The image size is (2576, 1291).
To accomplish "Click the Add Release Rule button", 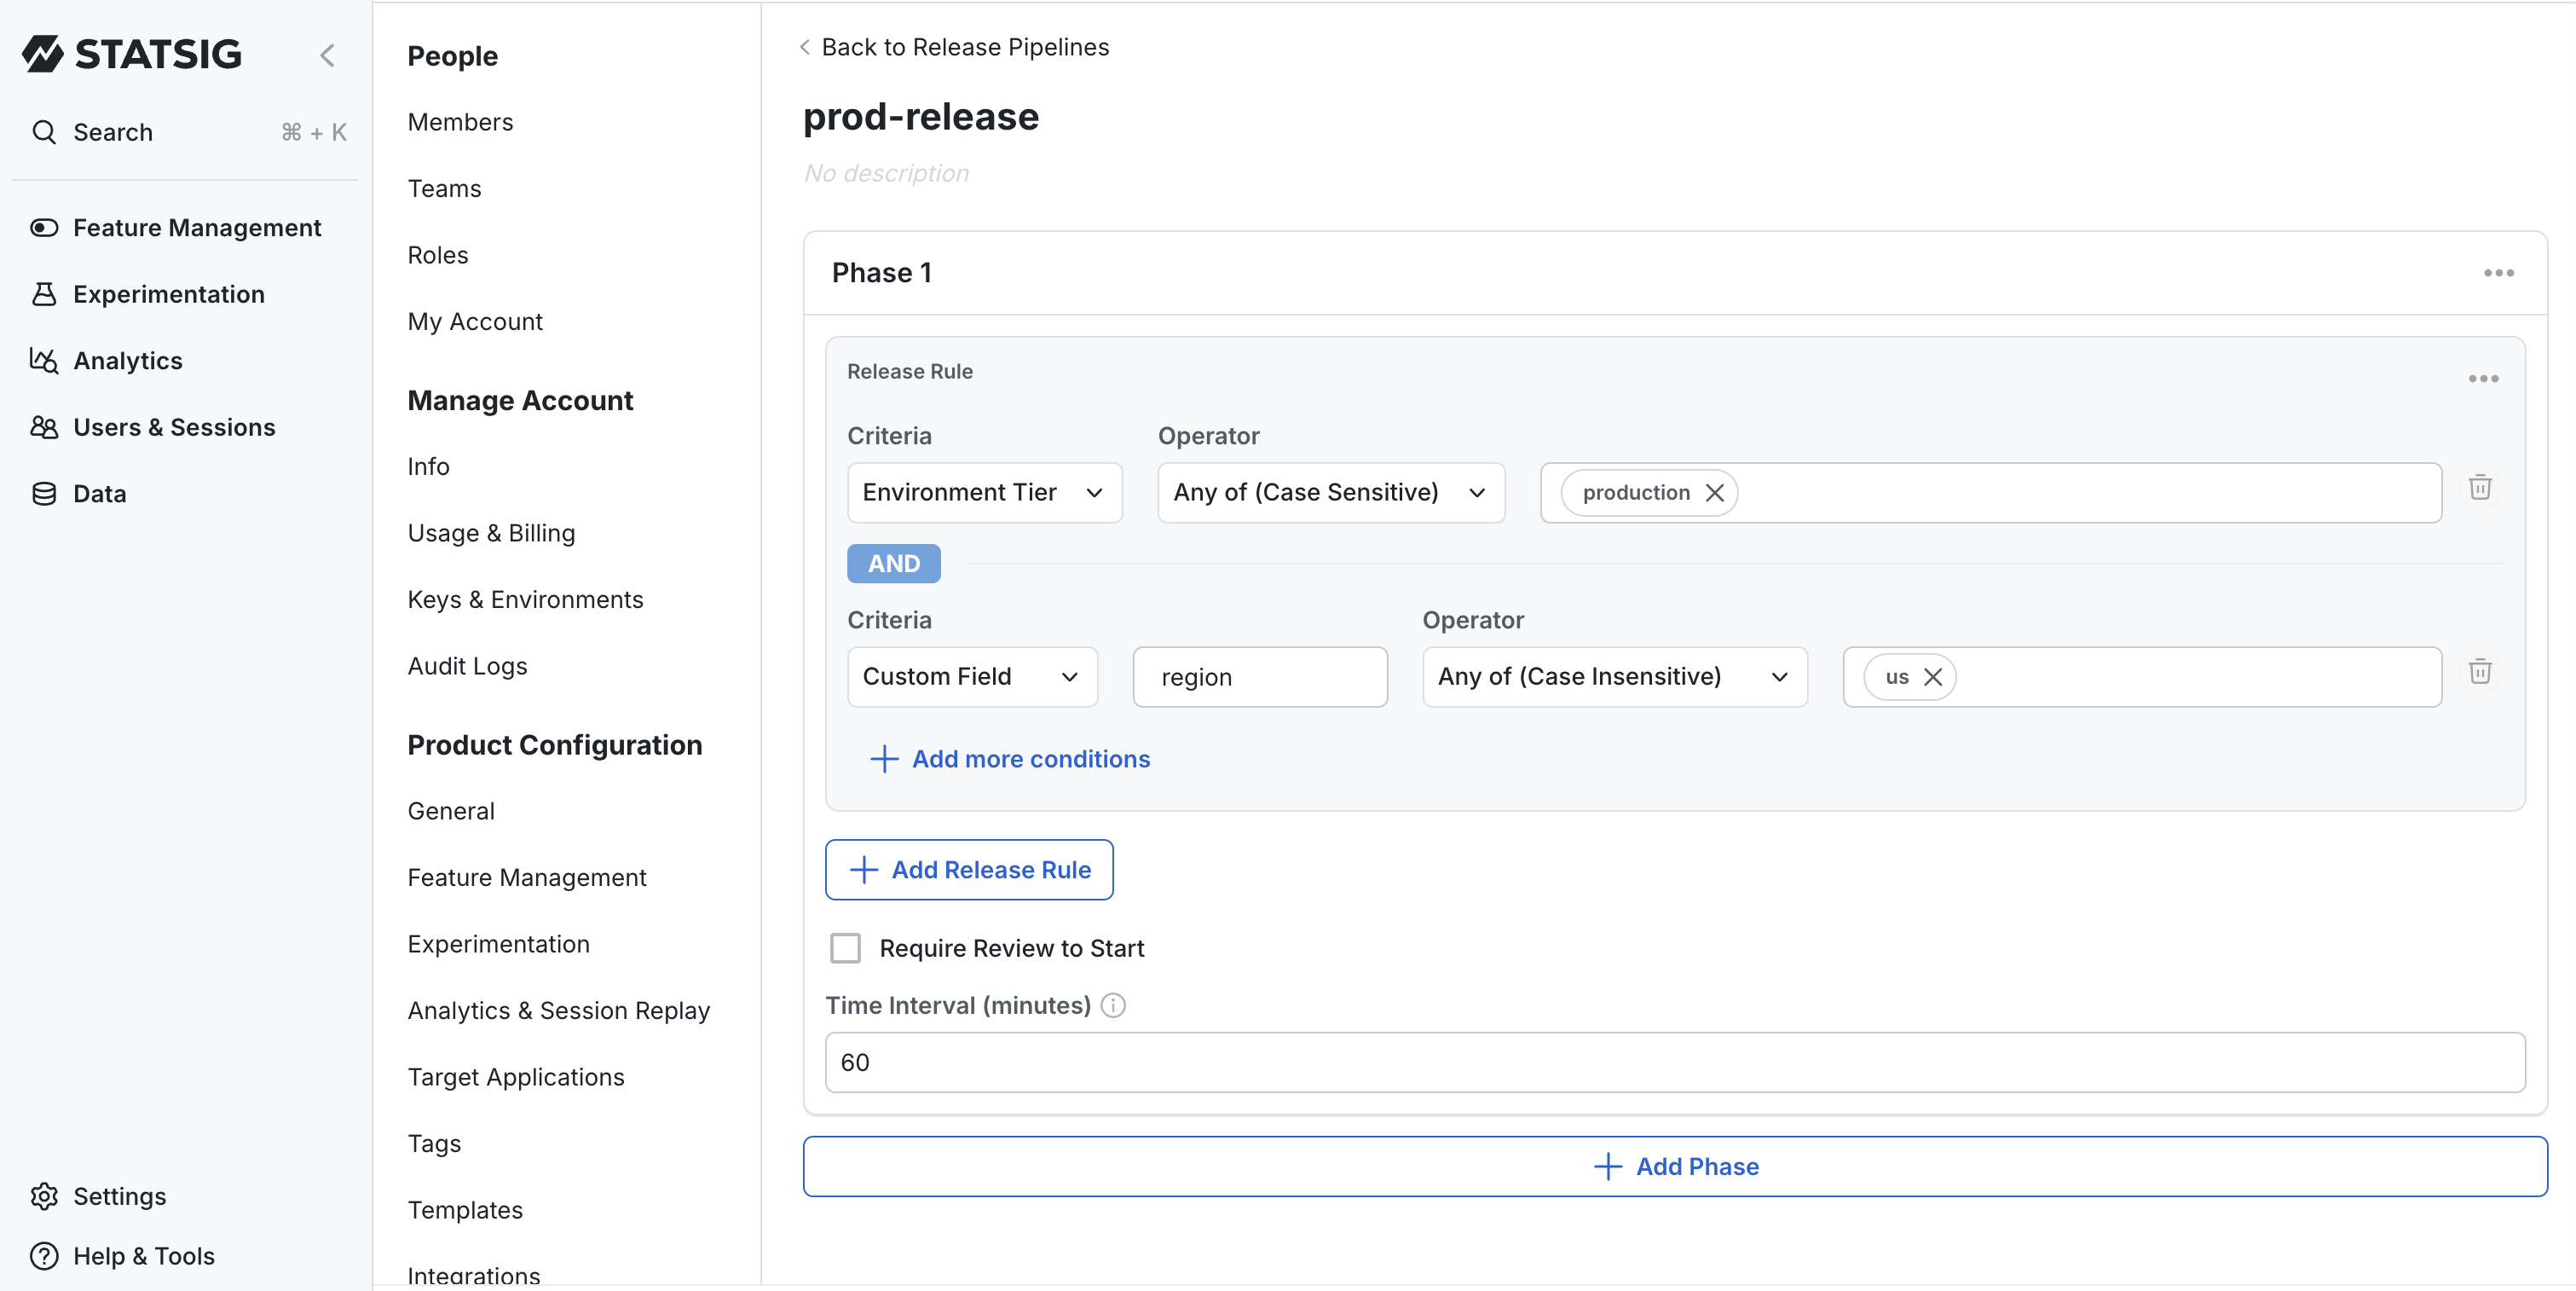I will 968,870.
